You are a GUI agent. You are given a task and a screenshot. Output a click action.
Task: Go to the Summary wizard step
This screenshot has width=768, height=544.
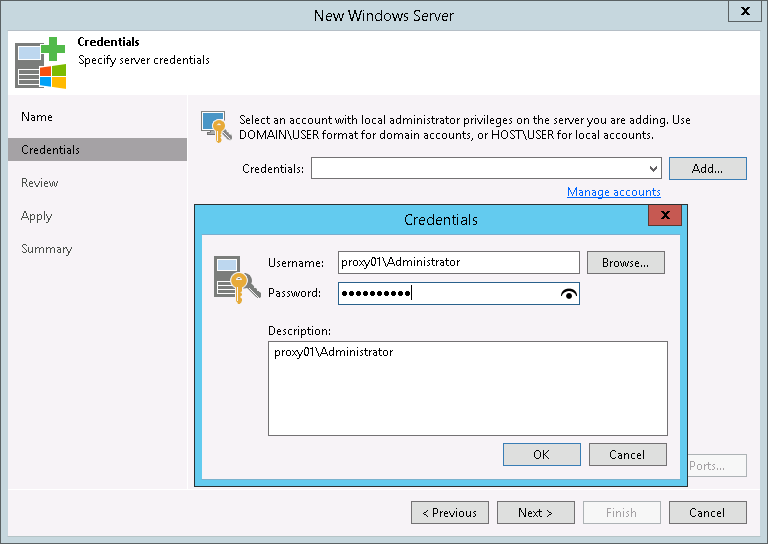pos(47,249)
